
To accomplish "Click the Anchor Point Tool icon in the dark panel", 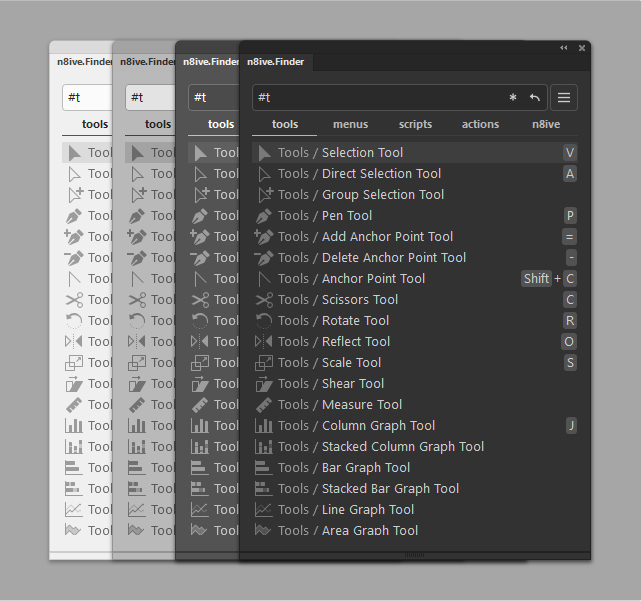I will [x=264, y=279].
